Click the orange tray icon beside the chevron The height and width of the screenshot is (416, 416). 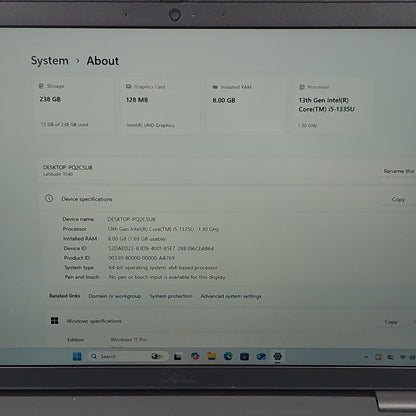point(378,357)
